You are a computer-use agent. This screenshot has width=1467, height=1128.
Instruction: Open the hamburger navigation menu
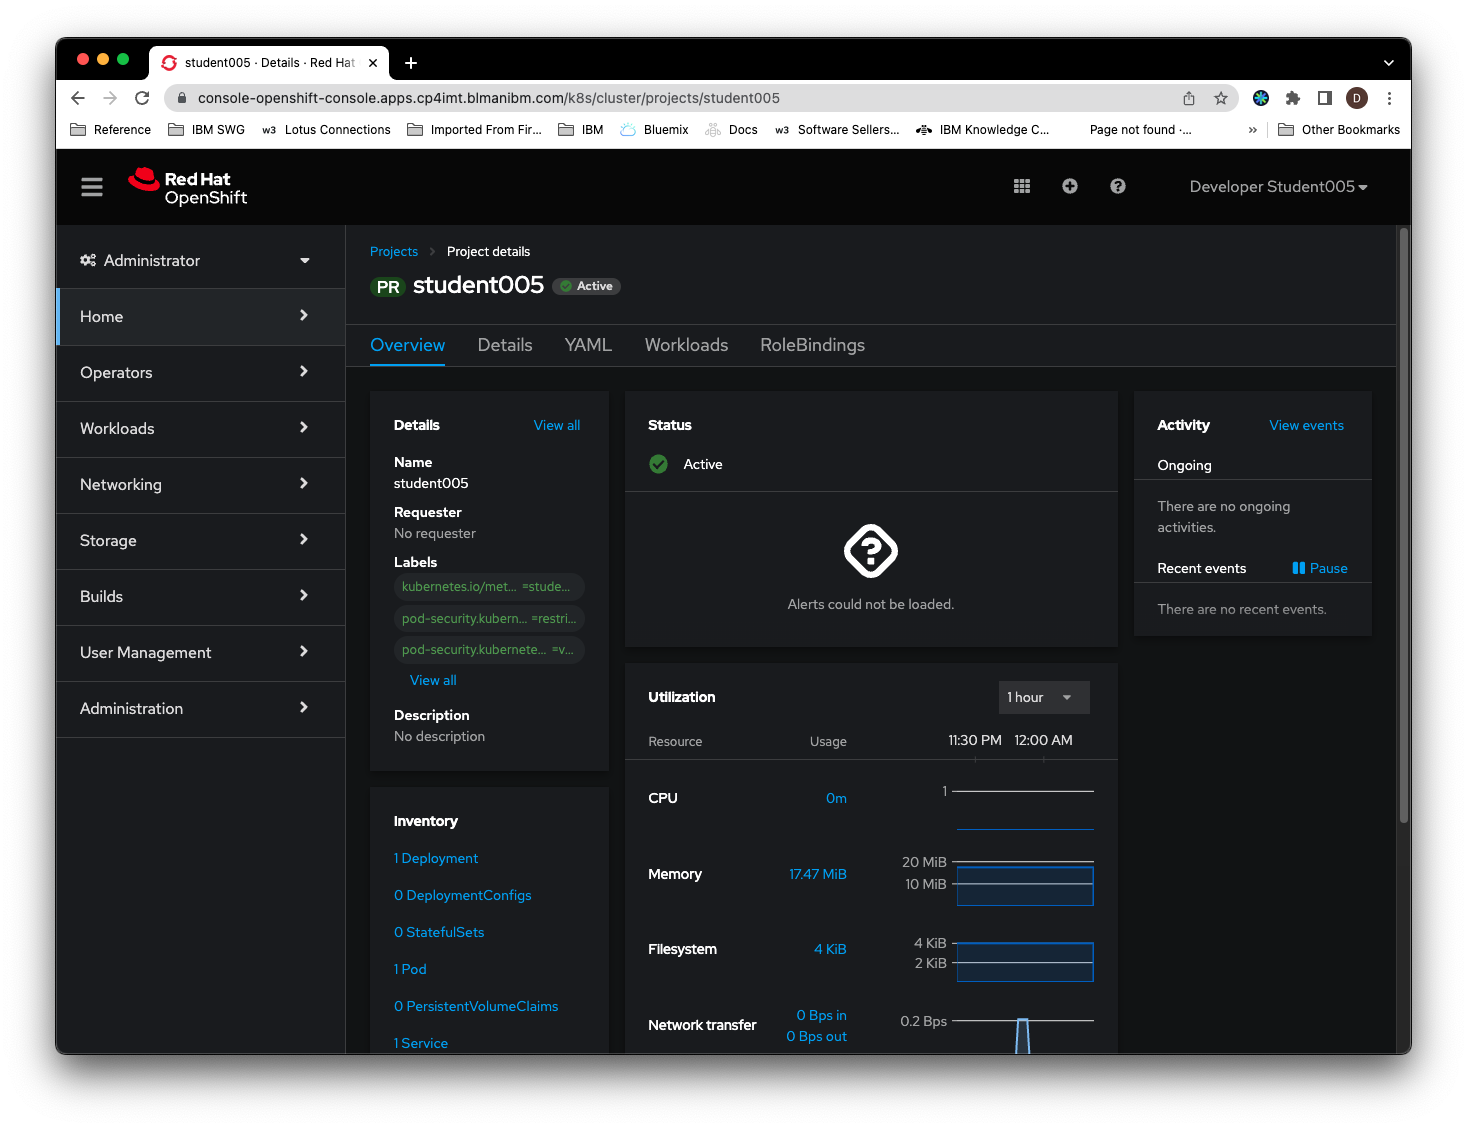(x=92, y=187)
